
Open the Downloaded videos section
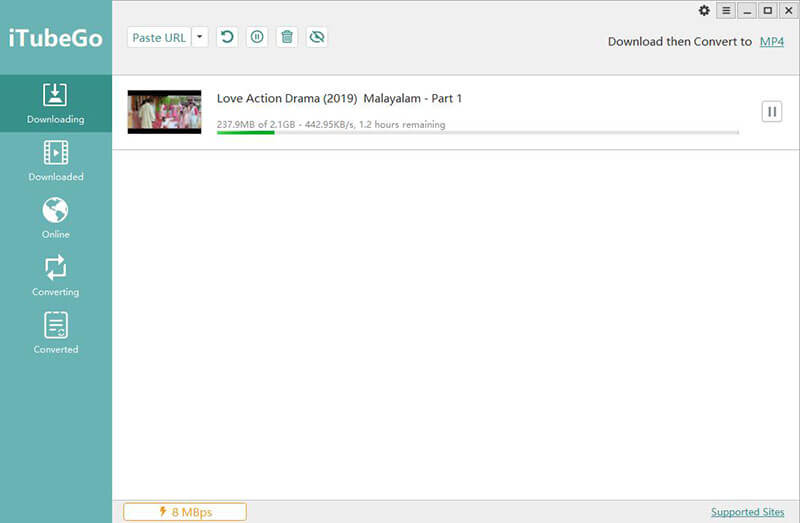tap(56, 161)
